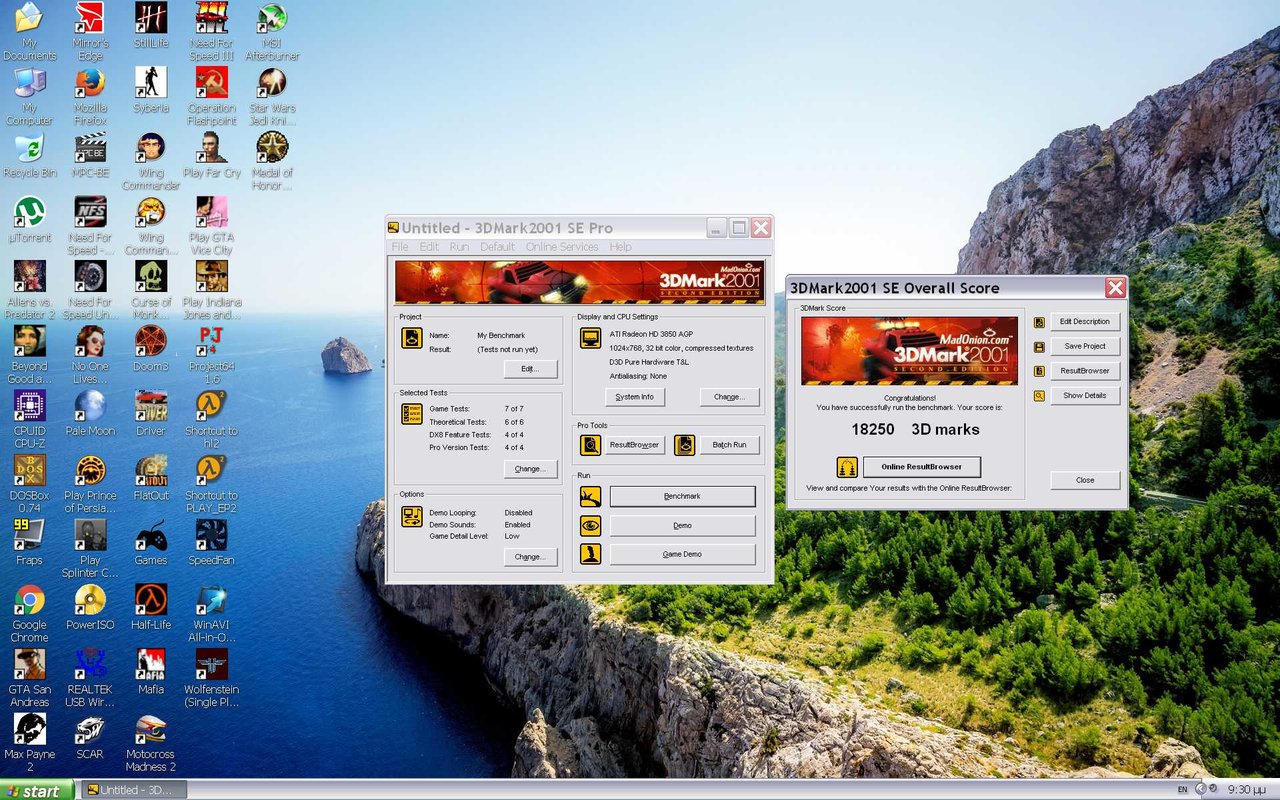This screenshot has width=1280, height=800.
Task: Click the Play Far Cry shortcut
Action: (211, 153)
